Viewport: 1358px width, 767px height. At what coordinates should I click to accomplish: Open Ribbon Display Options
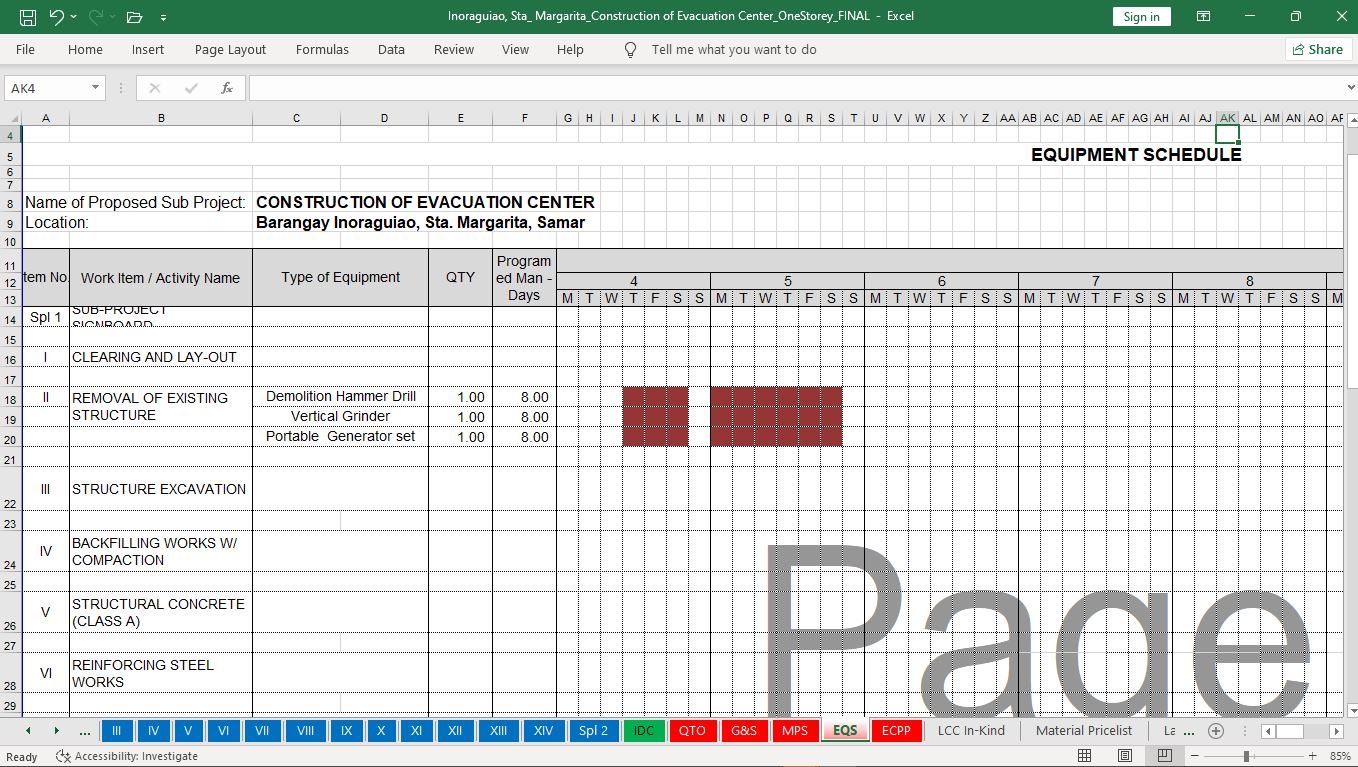point(1204,16)
